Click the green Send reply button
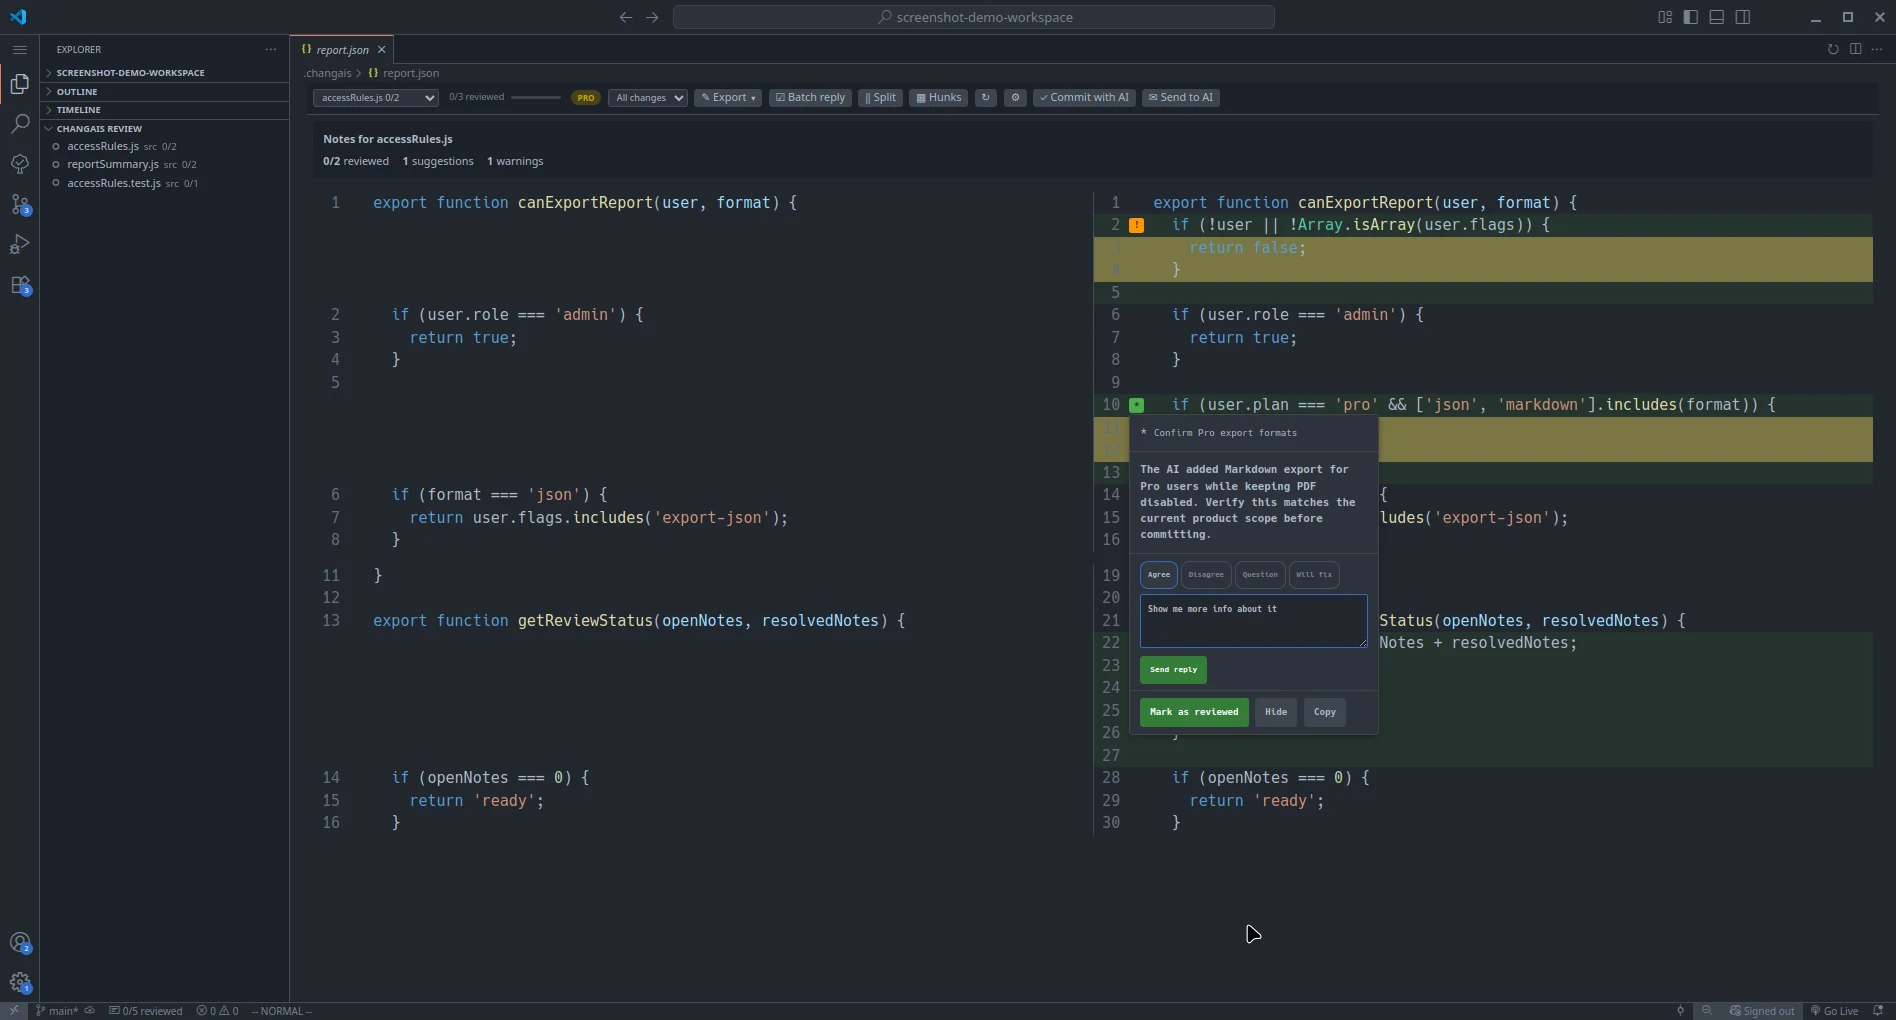The width and height of the screenshot is (1896, 1020). point(1173,670)
